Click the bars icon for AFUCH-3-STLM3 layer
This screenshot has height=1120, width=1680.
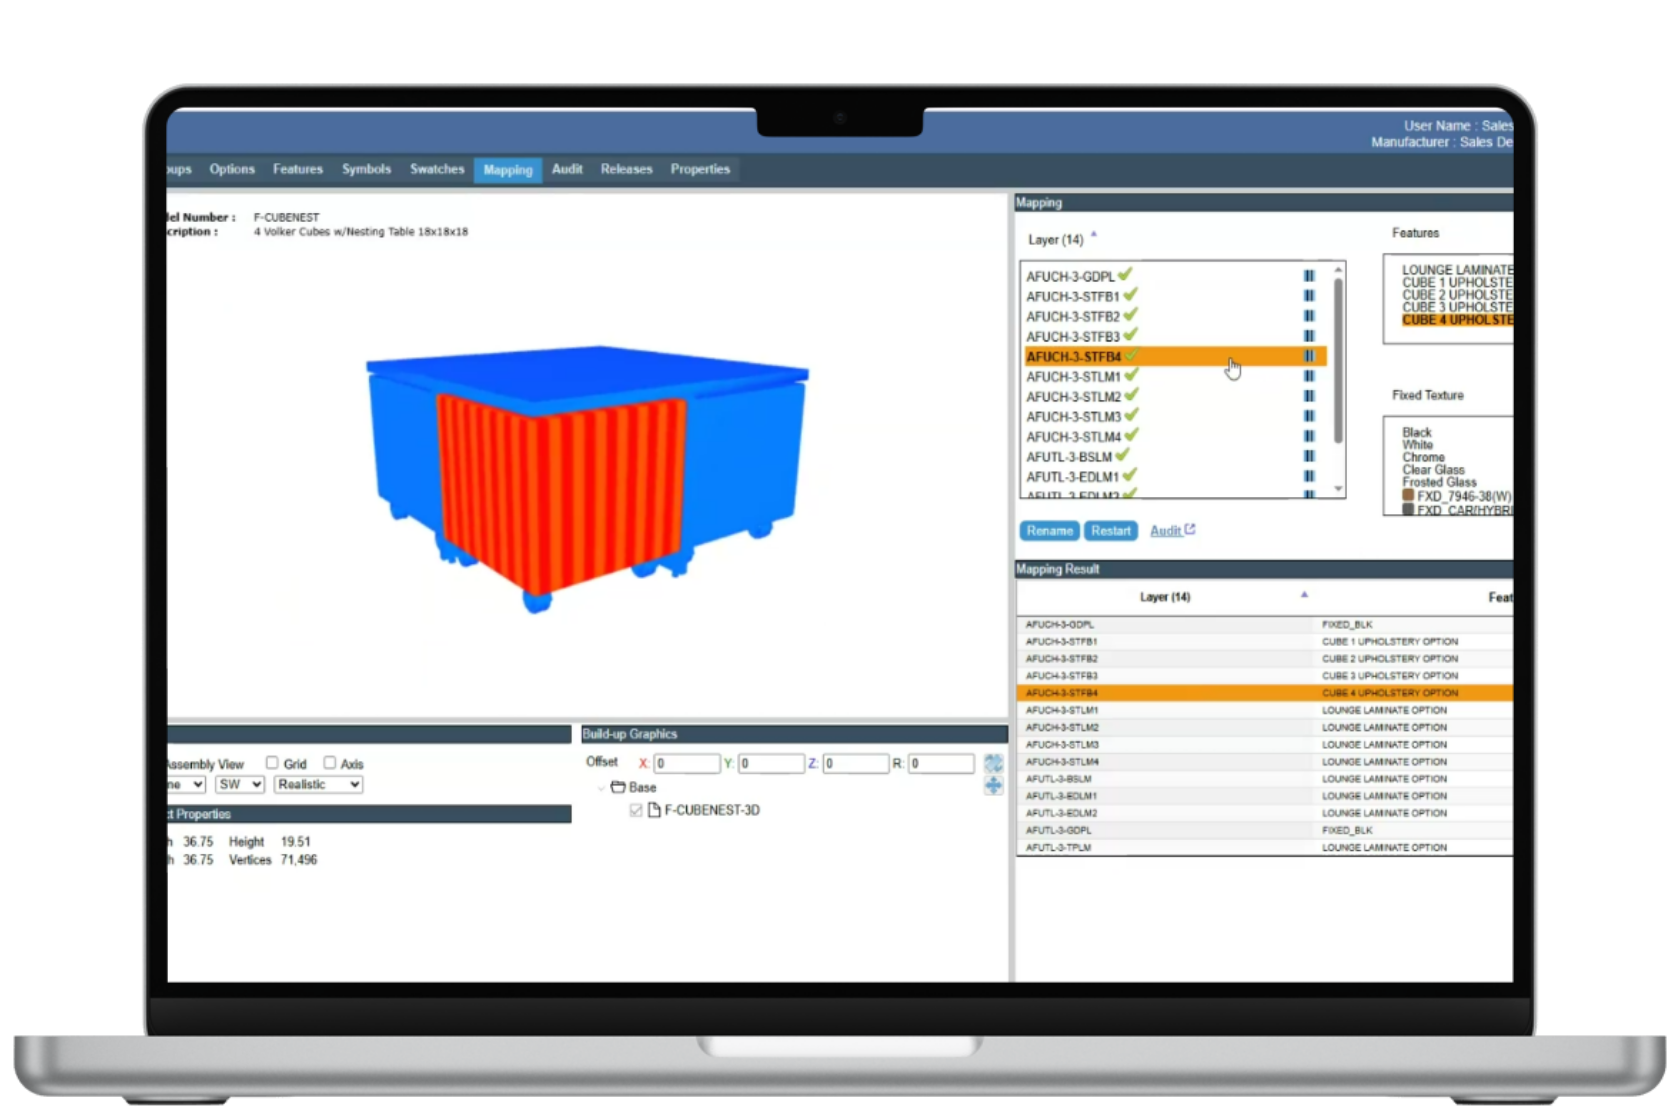tap(1308, 416)
